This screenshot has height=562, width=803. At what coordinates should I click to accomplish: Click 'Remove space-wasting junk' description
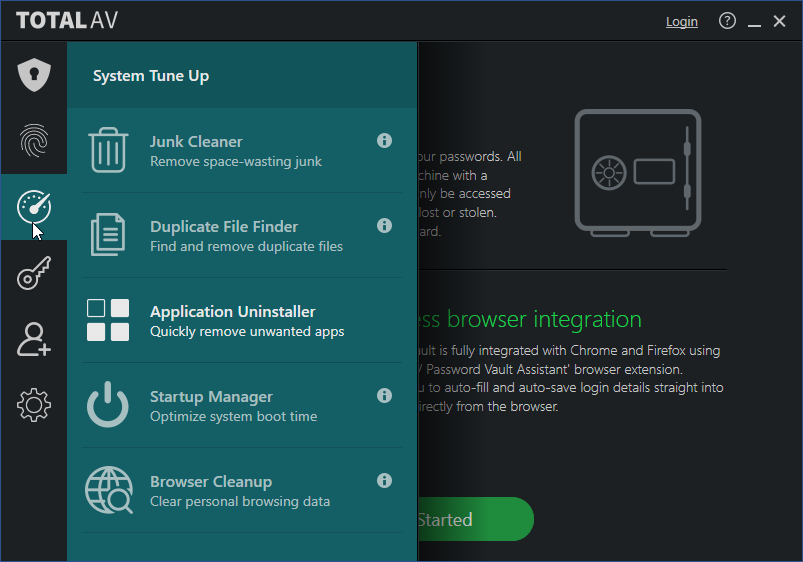pyautogui.click(x=236, y=161)
